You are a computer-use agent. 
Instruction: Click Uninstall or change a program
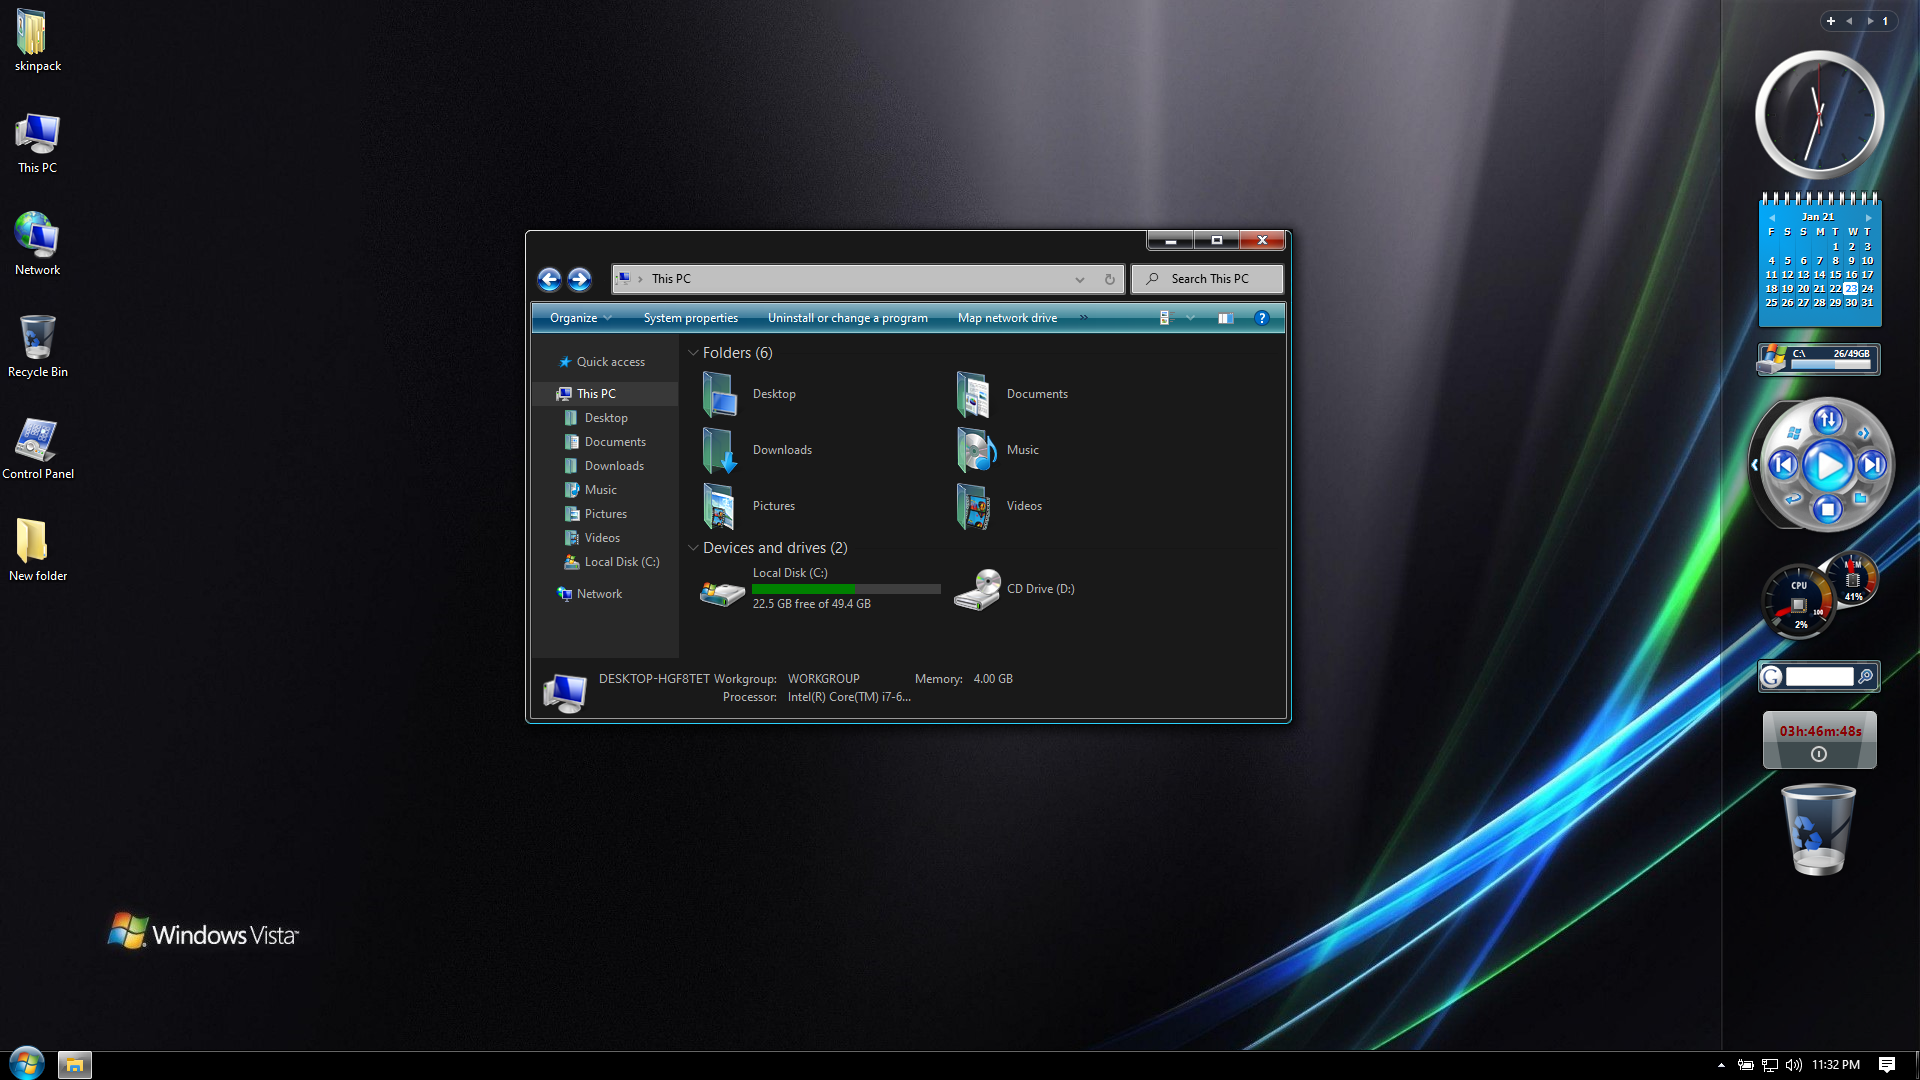[x=847, y=318]
